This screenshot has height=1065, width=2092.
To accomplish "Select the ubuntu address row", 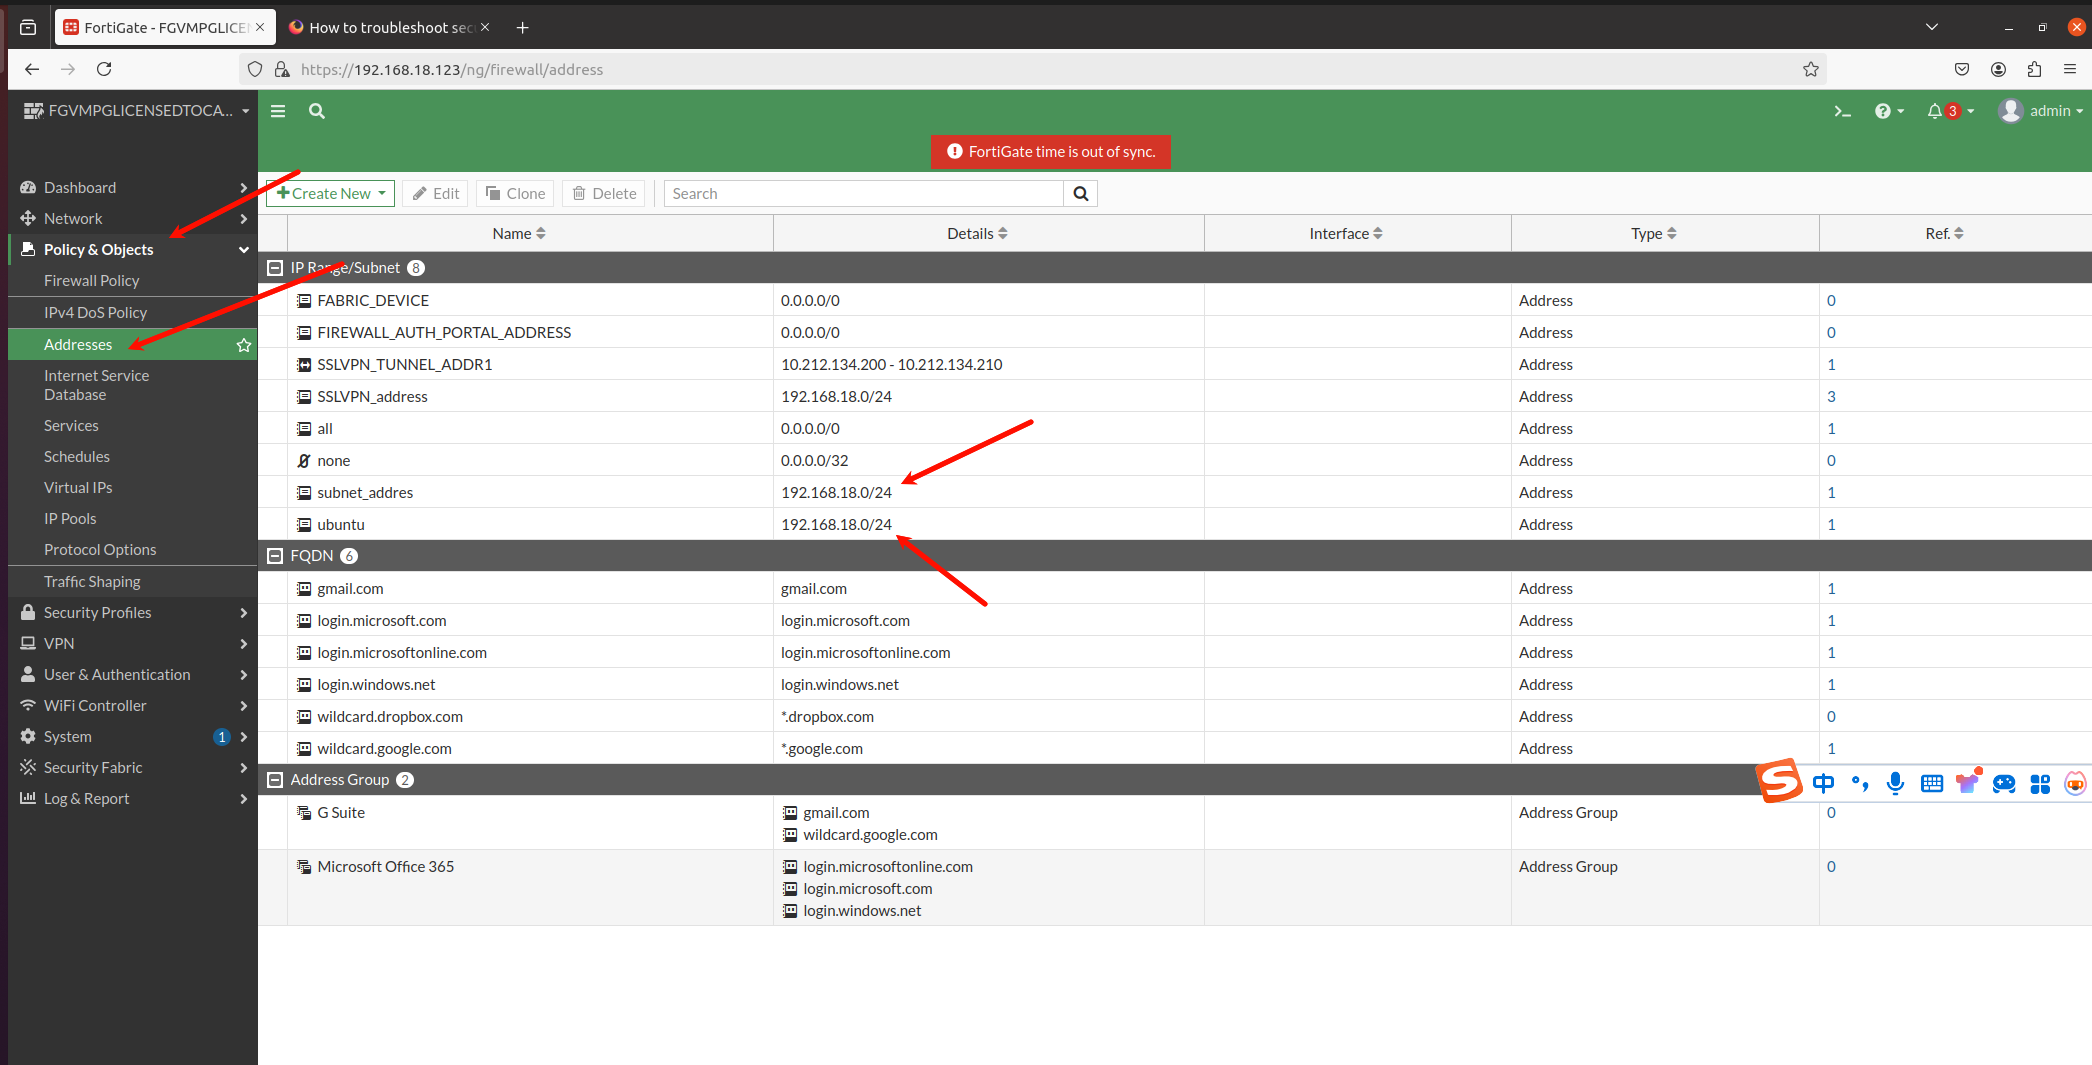I will tap(1175, 525).
